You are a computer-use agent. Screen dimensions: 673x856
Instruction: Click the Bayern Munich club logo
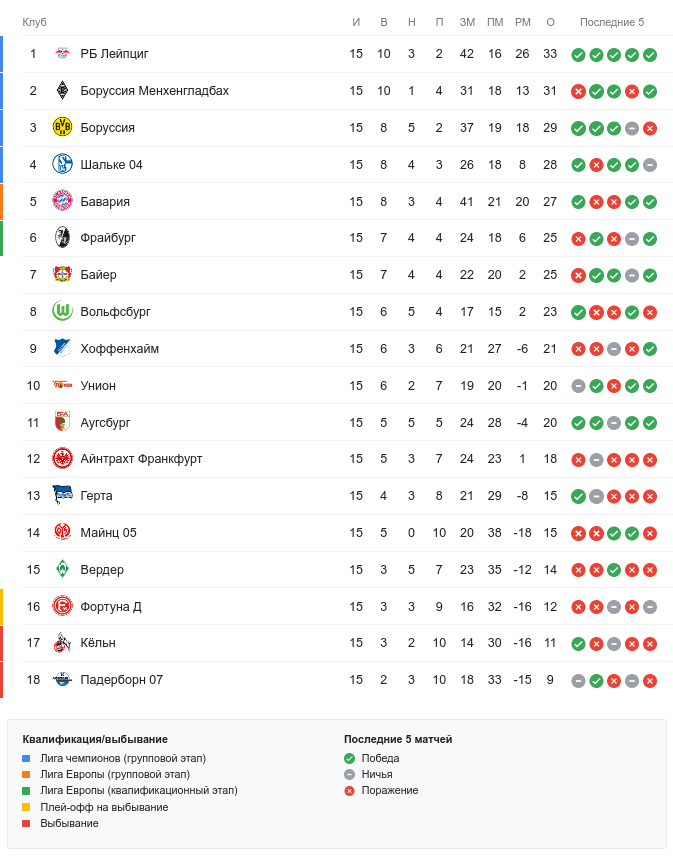pos(63,201)
